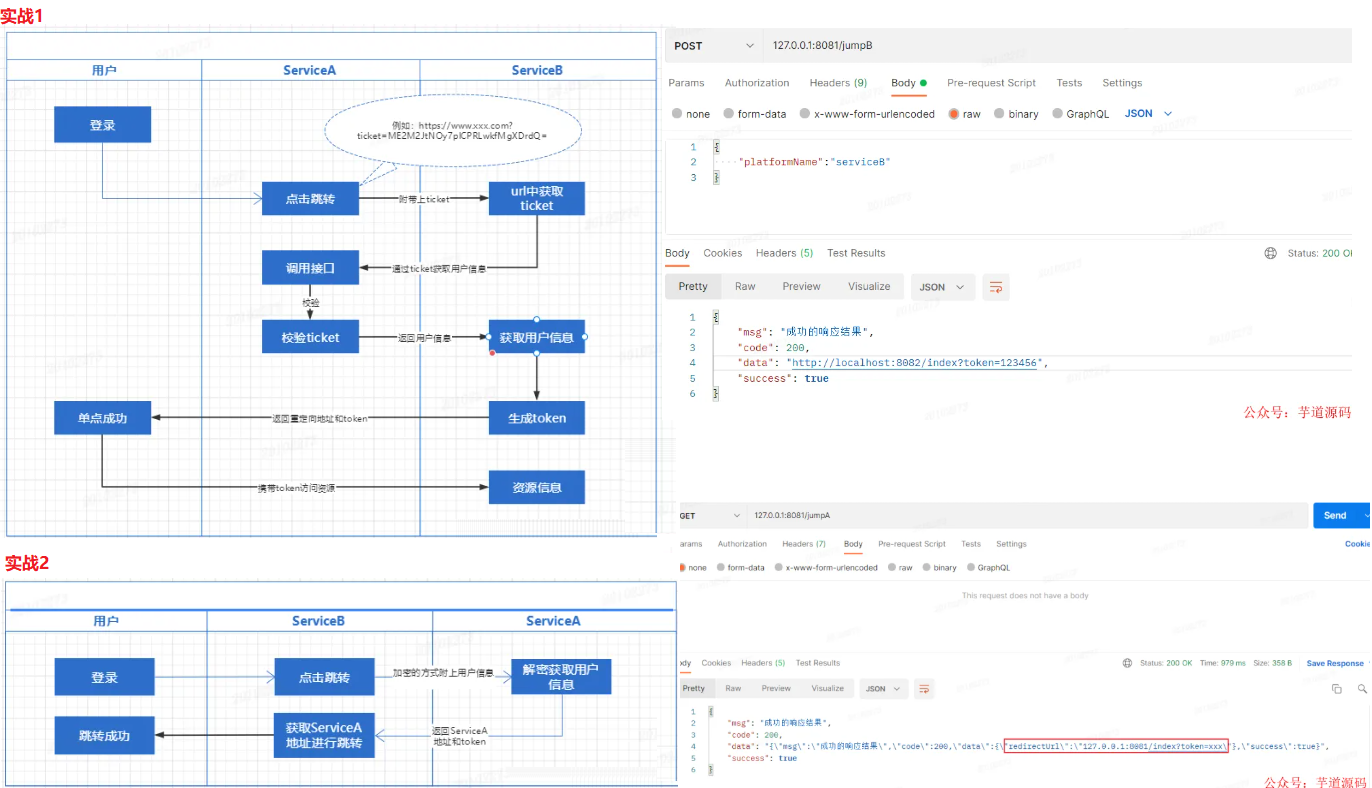Toggle the word wrap icon in POST response
The image size is (1372, 788).
click(x=995, y=287)
